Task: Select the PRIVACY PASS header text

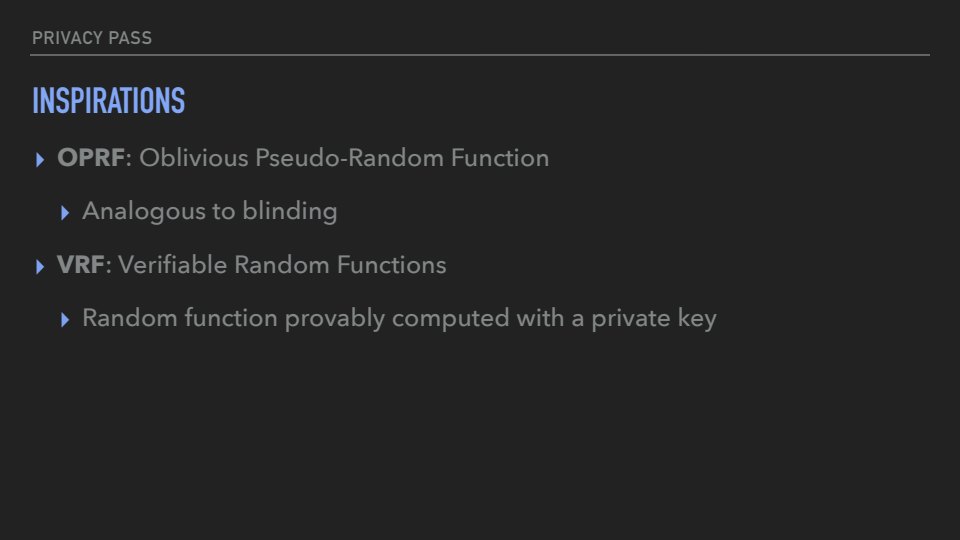Action: pos(92,38)
